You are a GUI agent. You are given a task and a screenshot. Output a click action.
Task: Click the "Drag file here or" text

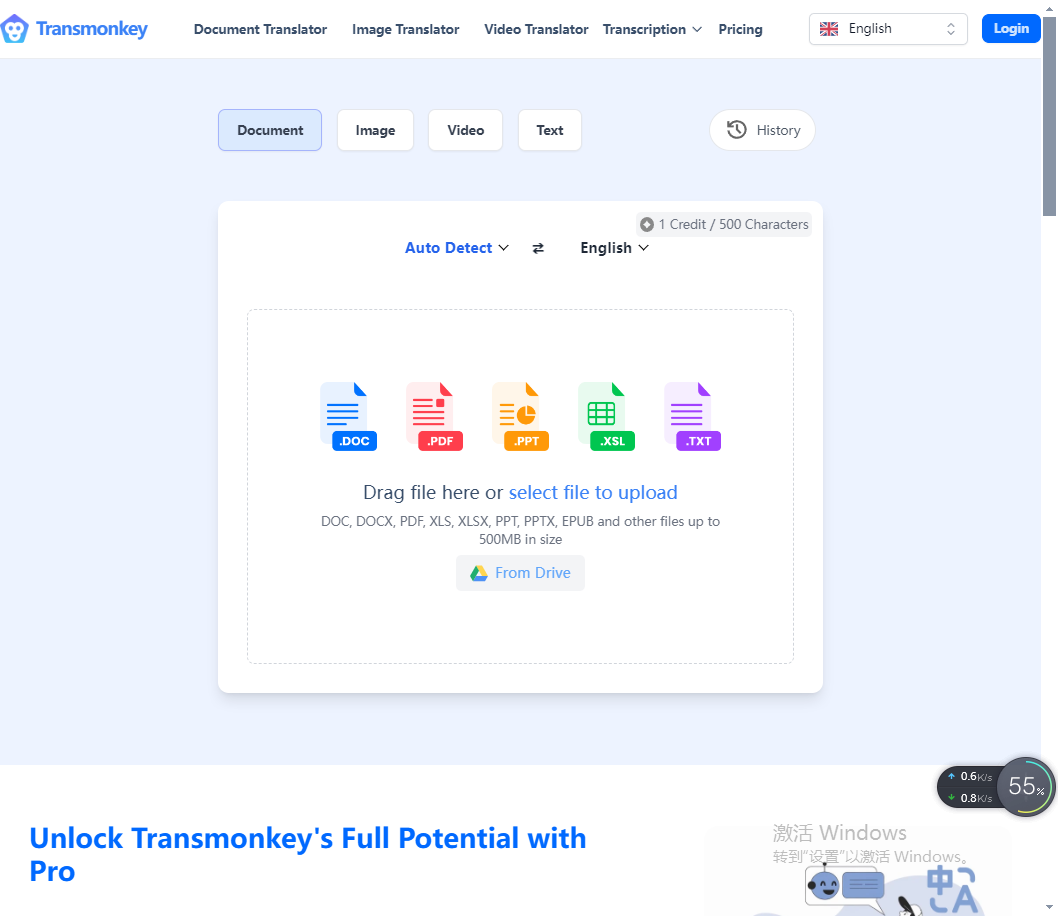click(433, 492)
